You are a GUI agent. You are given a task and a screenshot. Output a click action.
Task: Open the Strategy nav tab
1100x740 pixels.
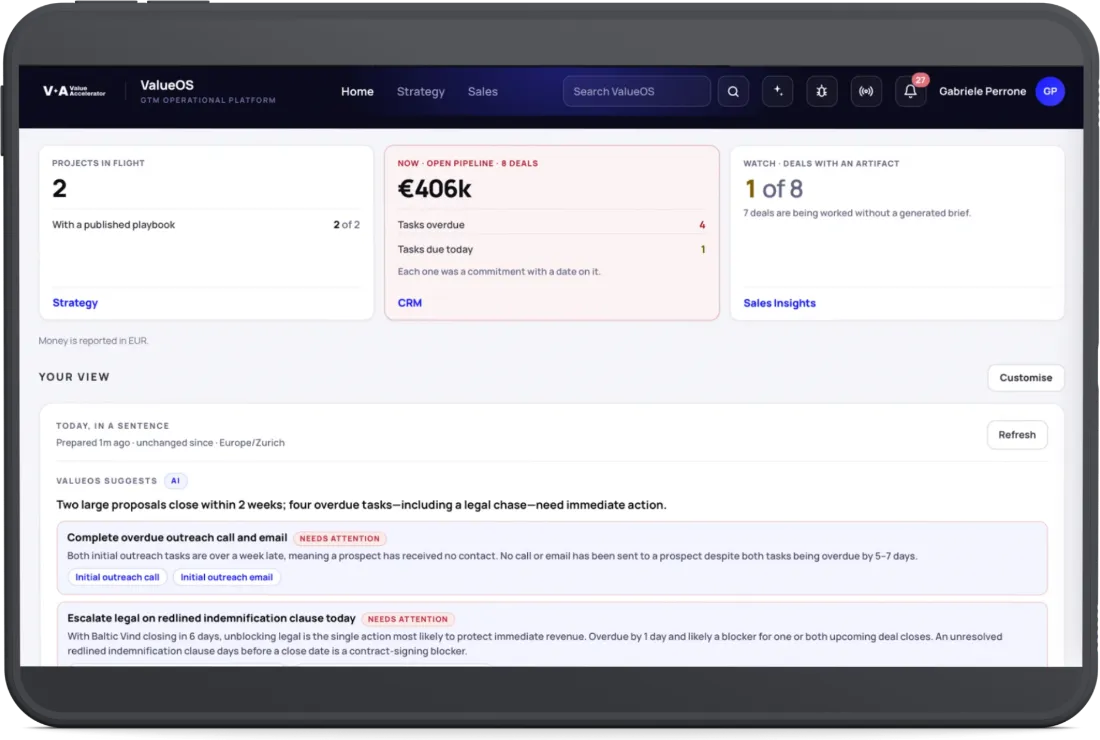420,91
